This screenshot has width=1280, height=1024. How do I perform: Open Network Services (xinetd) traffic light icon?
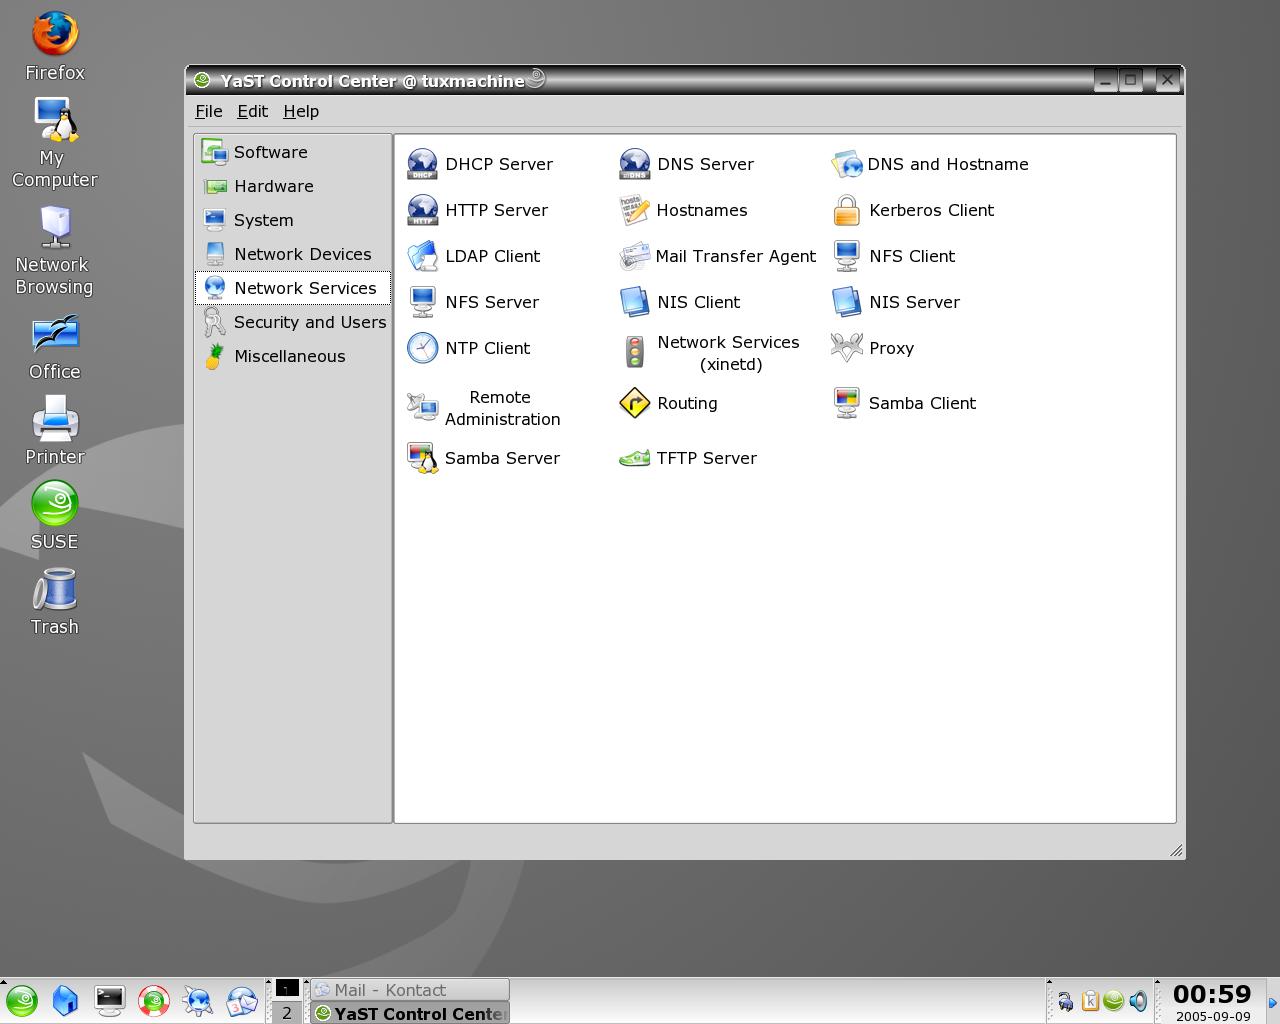pyautogui.click(x=635, y=352)
